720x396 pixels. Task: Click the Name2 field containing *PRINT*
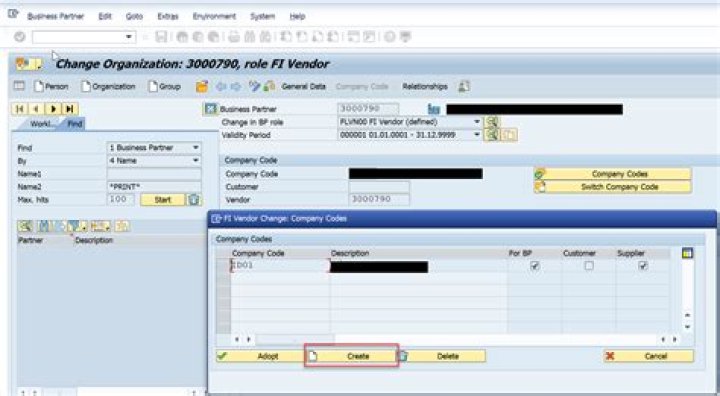(154, 187)
